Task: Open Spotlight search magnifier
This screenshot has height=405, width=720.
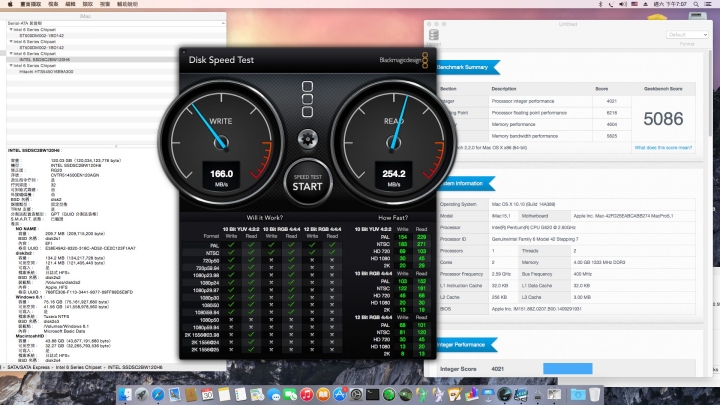Action: click(697, 4)
